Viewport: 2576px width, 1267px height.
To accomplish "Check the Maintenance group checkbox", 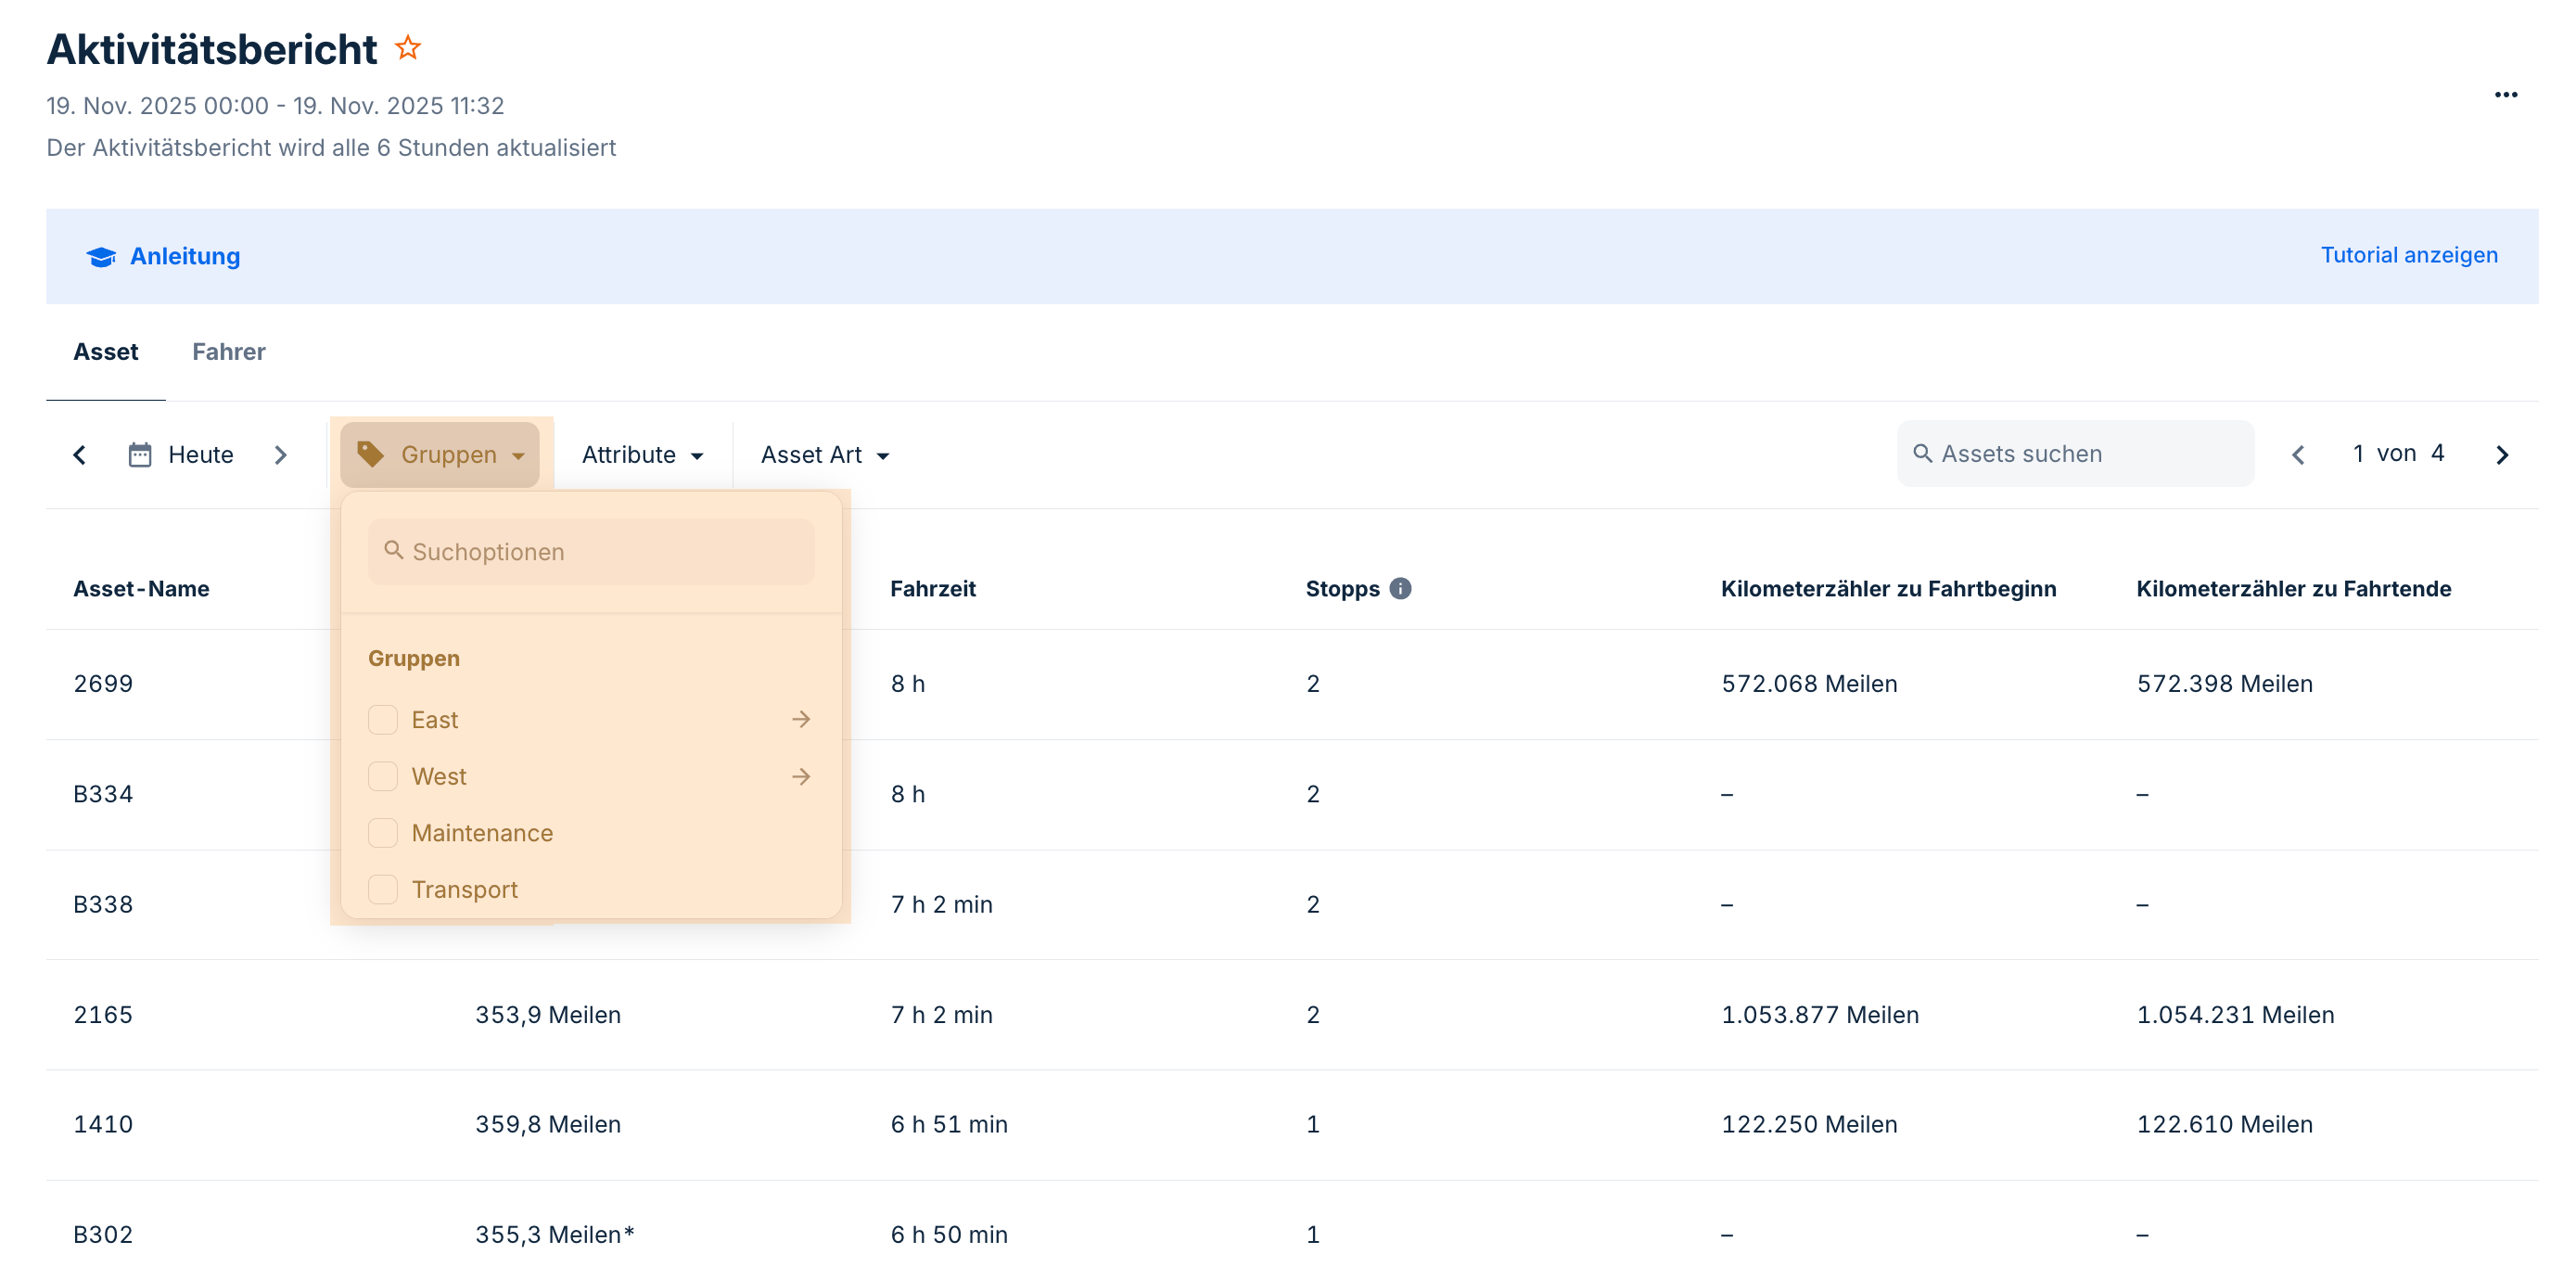I will pos(383,833).
